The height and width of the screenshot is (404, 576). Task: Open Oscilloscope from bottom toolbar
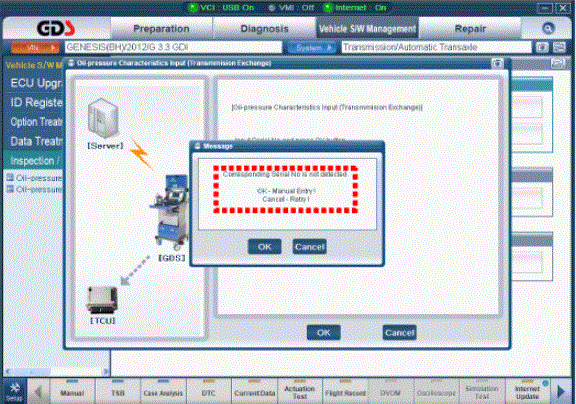click(x=436, y=392)
